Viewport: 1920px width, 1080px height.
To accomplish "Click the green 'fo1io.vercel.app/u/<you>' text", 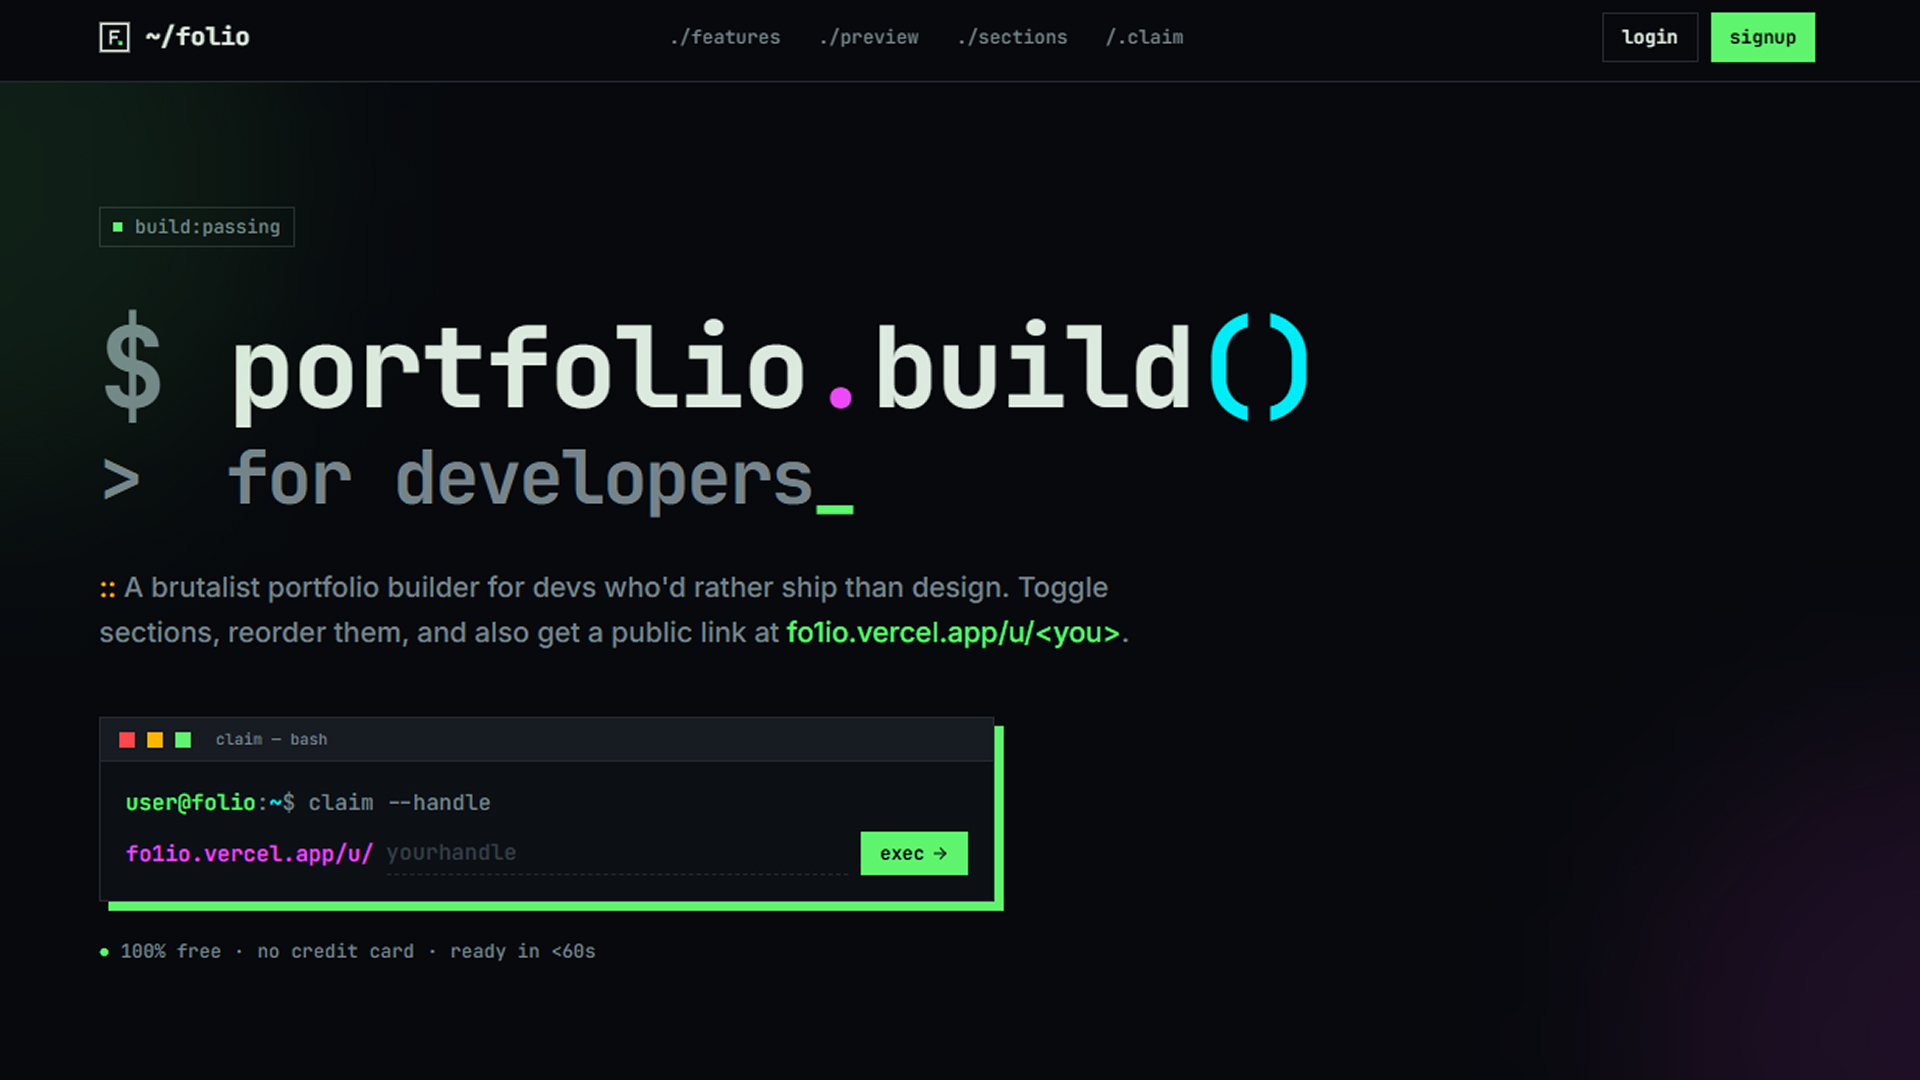I will click(953, 633).
